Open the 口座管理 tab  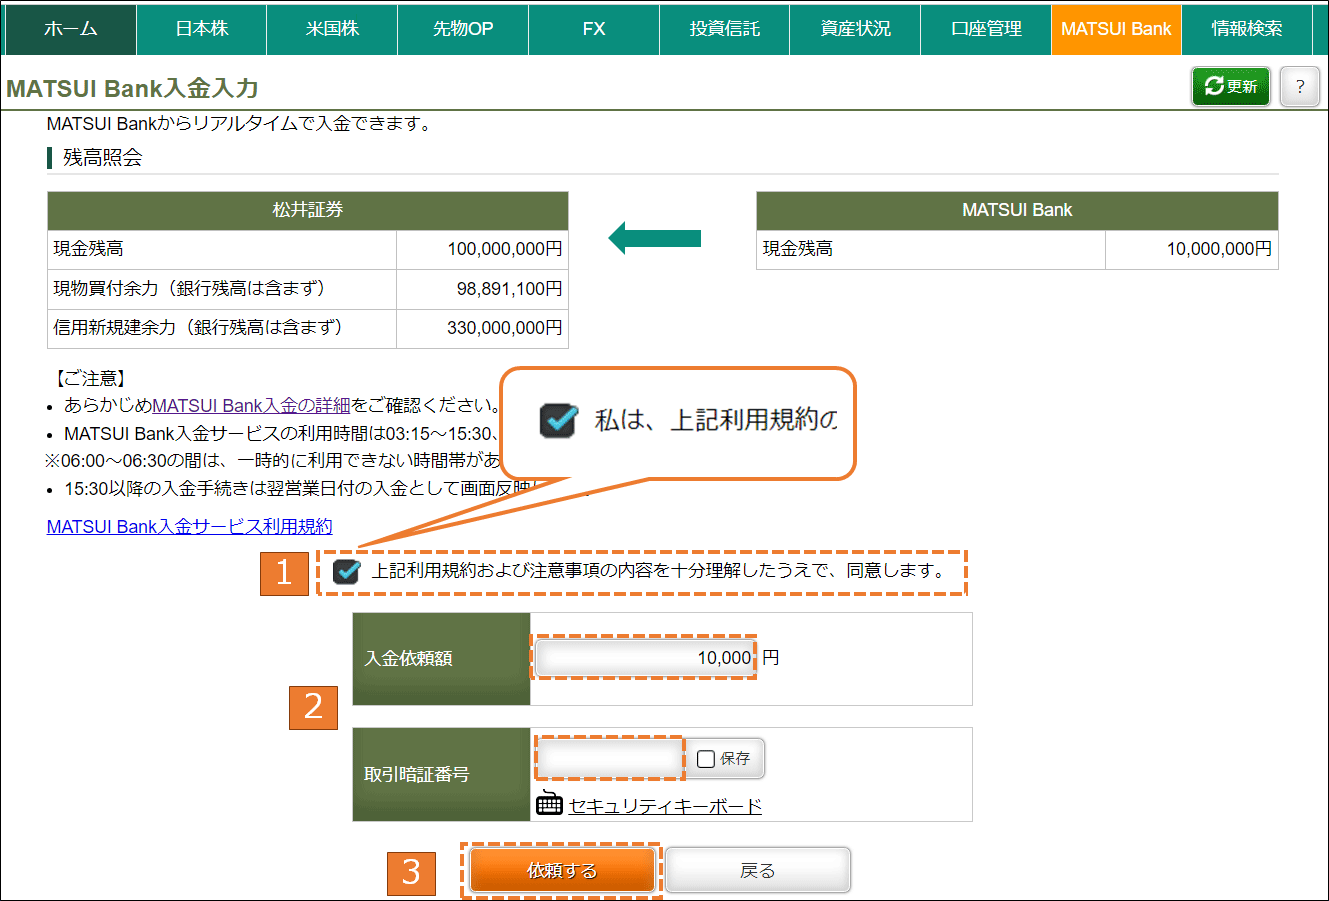(986, 29)
